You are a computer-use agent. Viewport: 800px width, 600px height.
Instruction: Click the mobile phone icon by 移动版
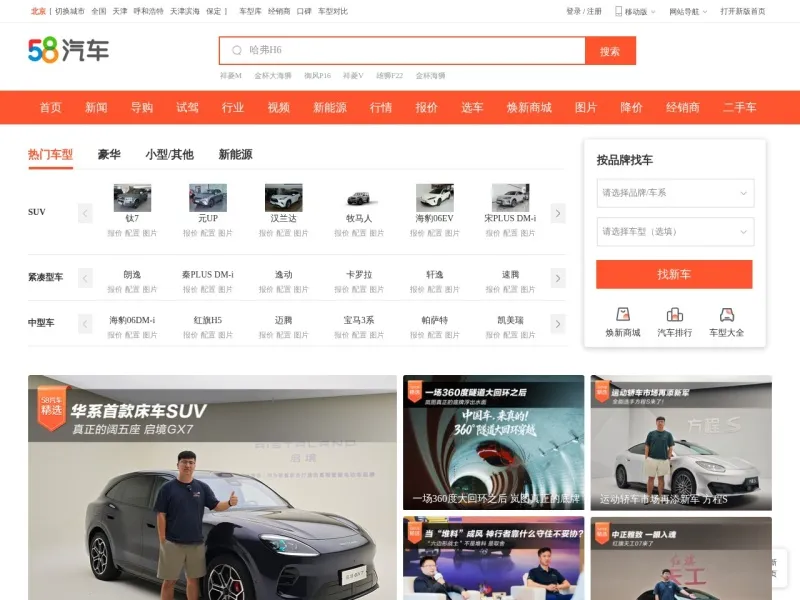tap(618, 11)
